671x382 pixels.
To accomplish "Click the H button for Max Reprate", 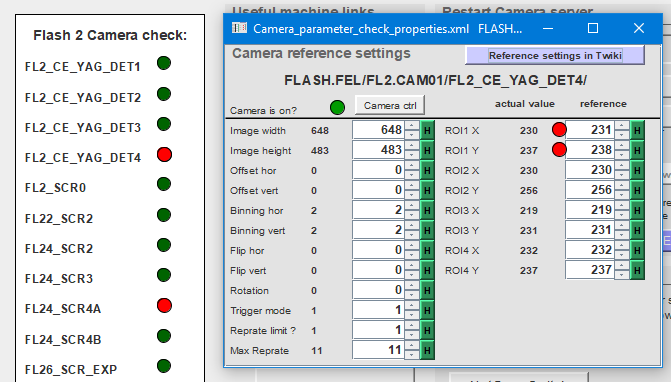I will (427, 350).
